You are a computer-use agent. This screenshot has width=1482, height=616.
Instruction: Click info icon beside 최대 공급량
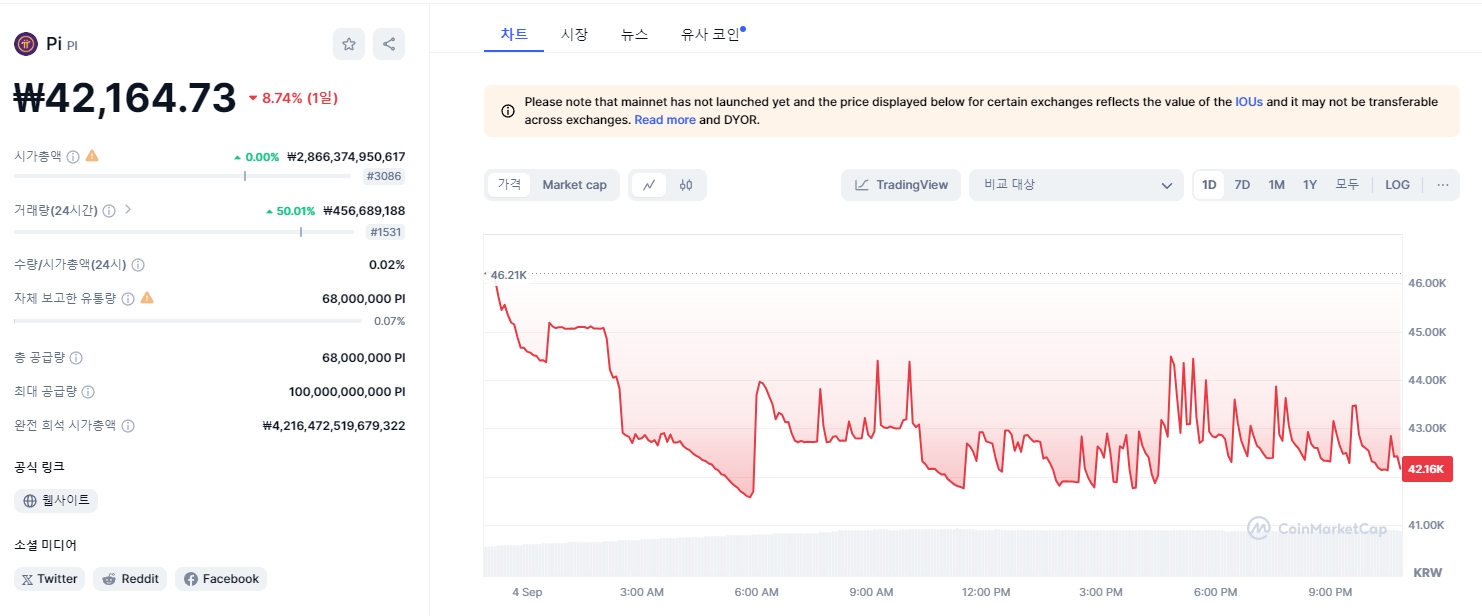tap(88, 392)
